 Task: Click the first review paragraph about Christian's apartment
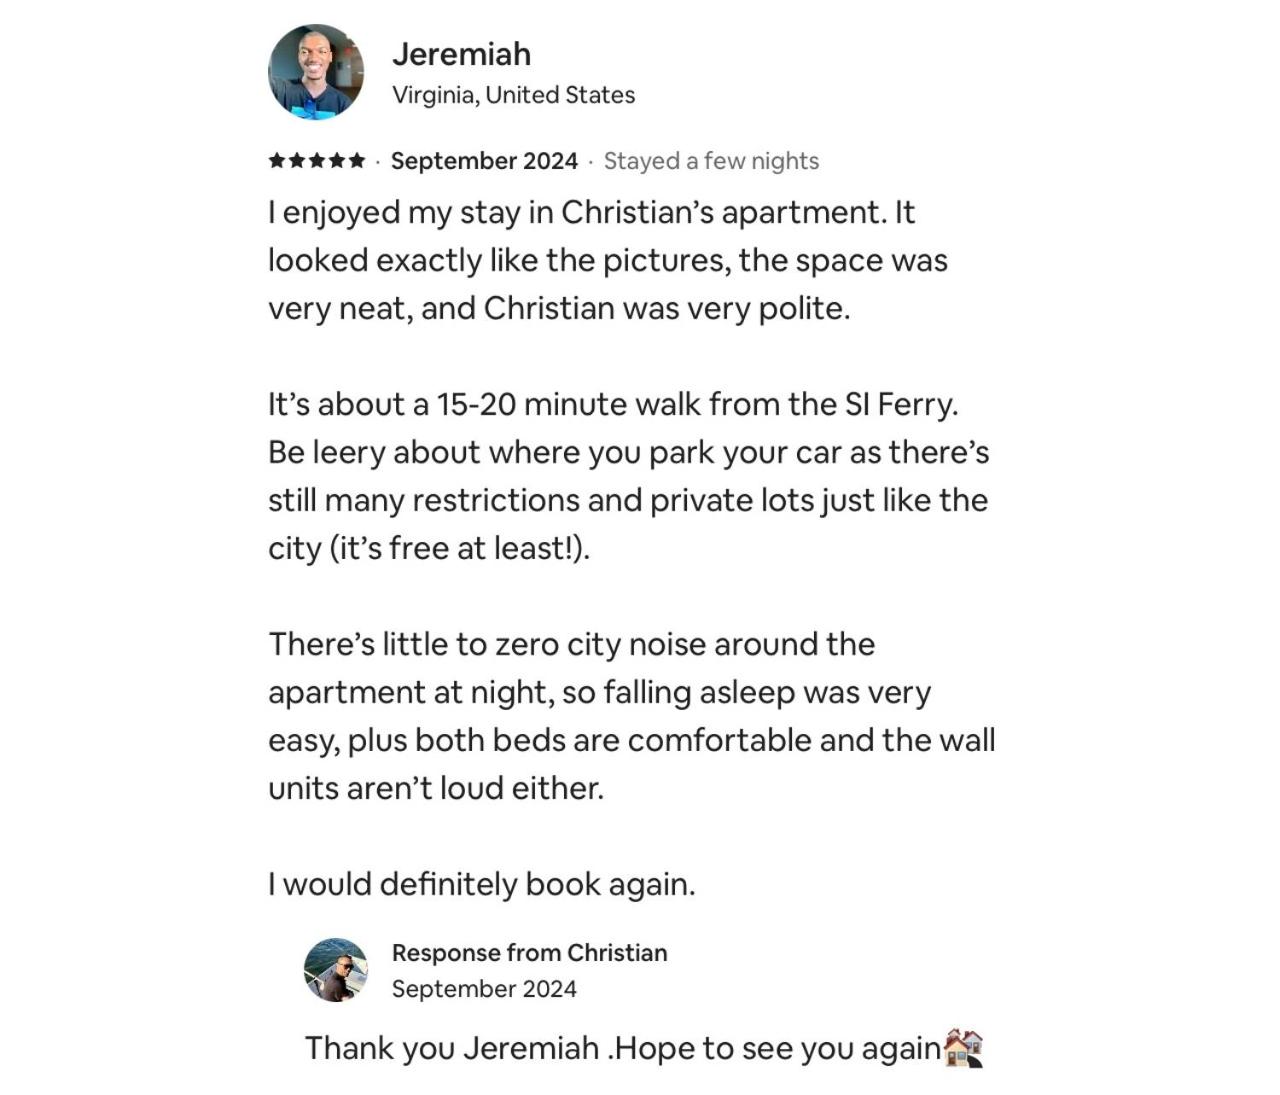(x=608, y=260)
